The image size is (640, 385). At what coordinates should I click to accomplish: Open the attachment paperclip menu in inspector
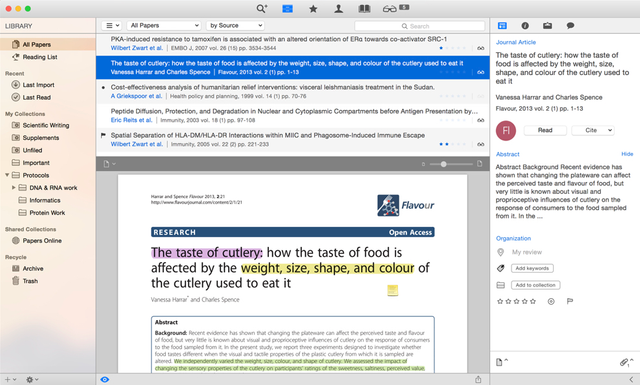point(626,362)
